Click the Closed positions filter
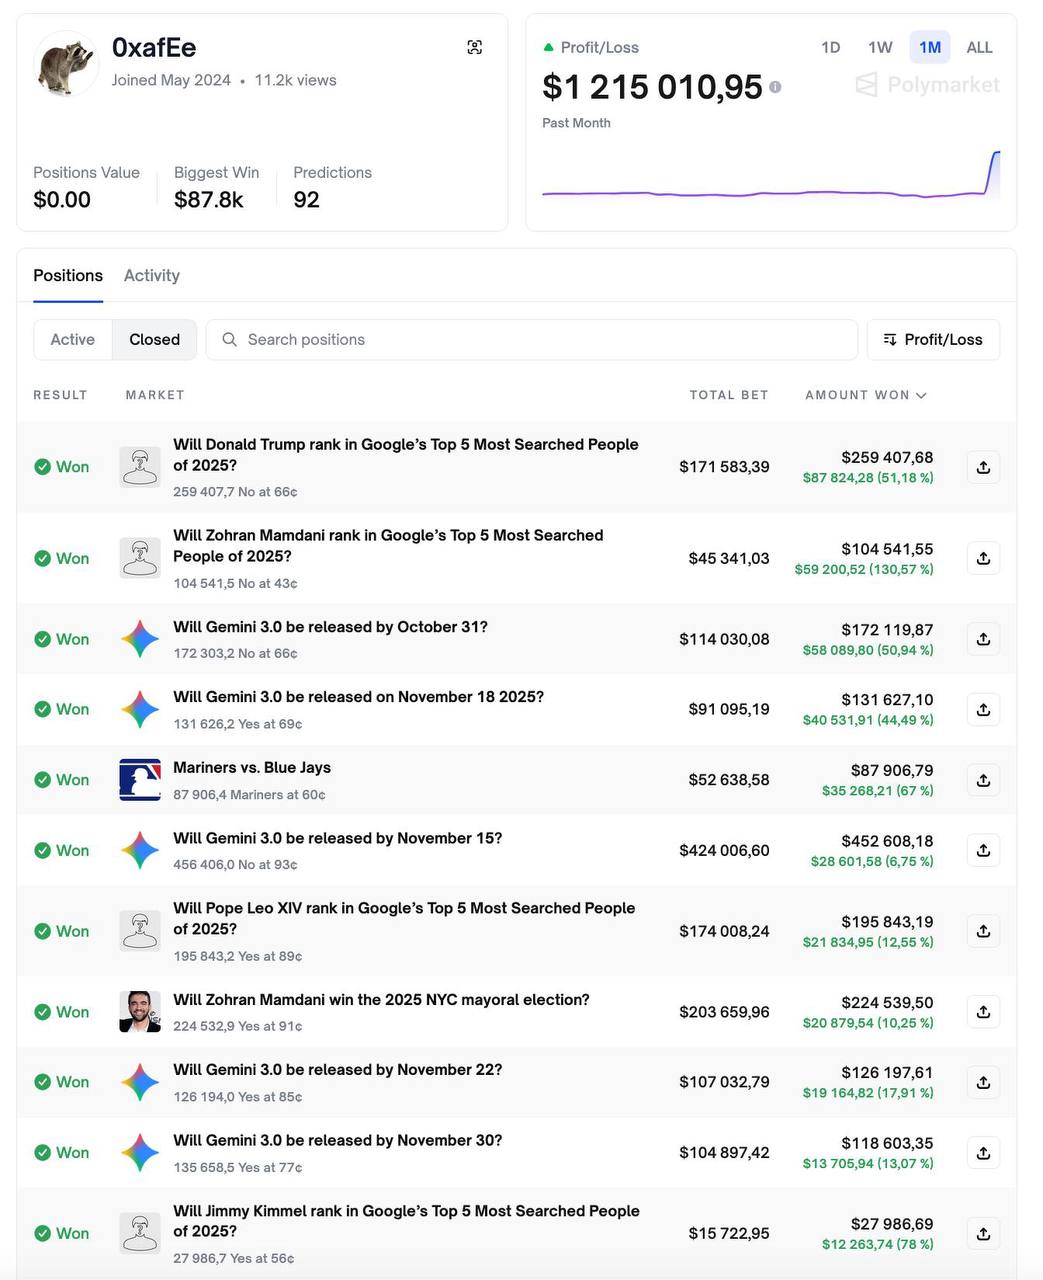This screenshot has height=1280, width=1043. tap(154, 339)
